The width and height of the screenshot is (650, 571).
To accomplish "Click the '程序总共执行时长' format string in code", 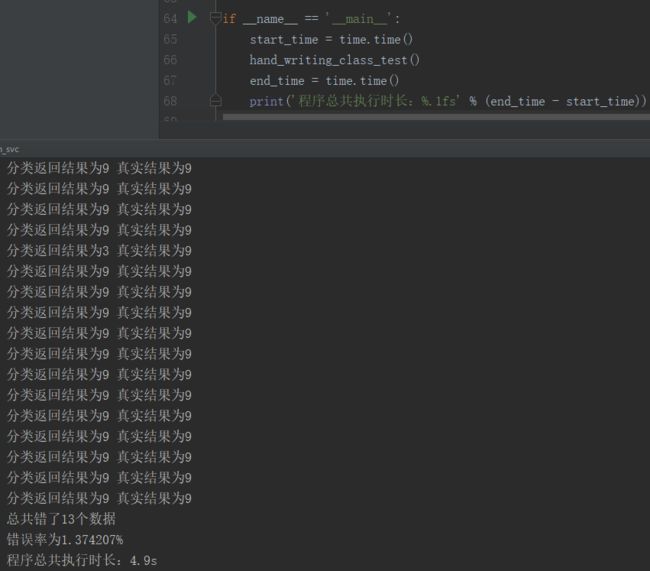I will point(377,101).
